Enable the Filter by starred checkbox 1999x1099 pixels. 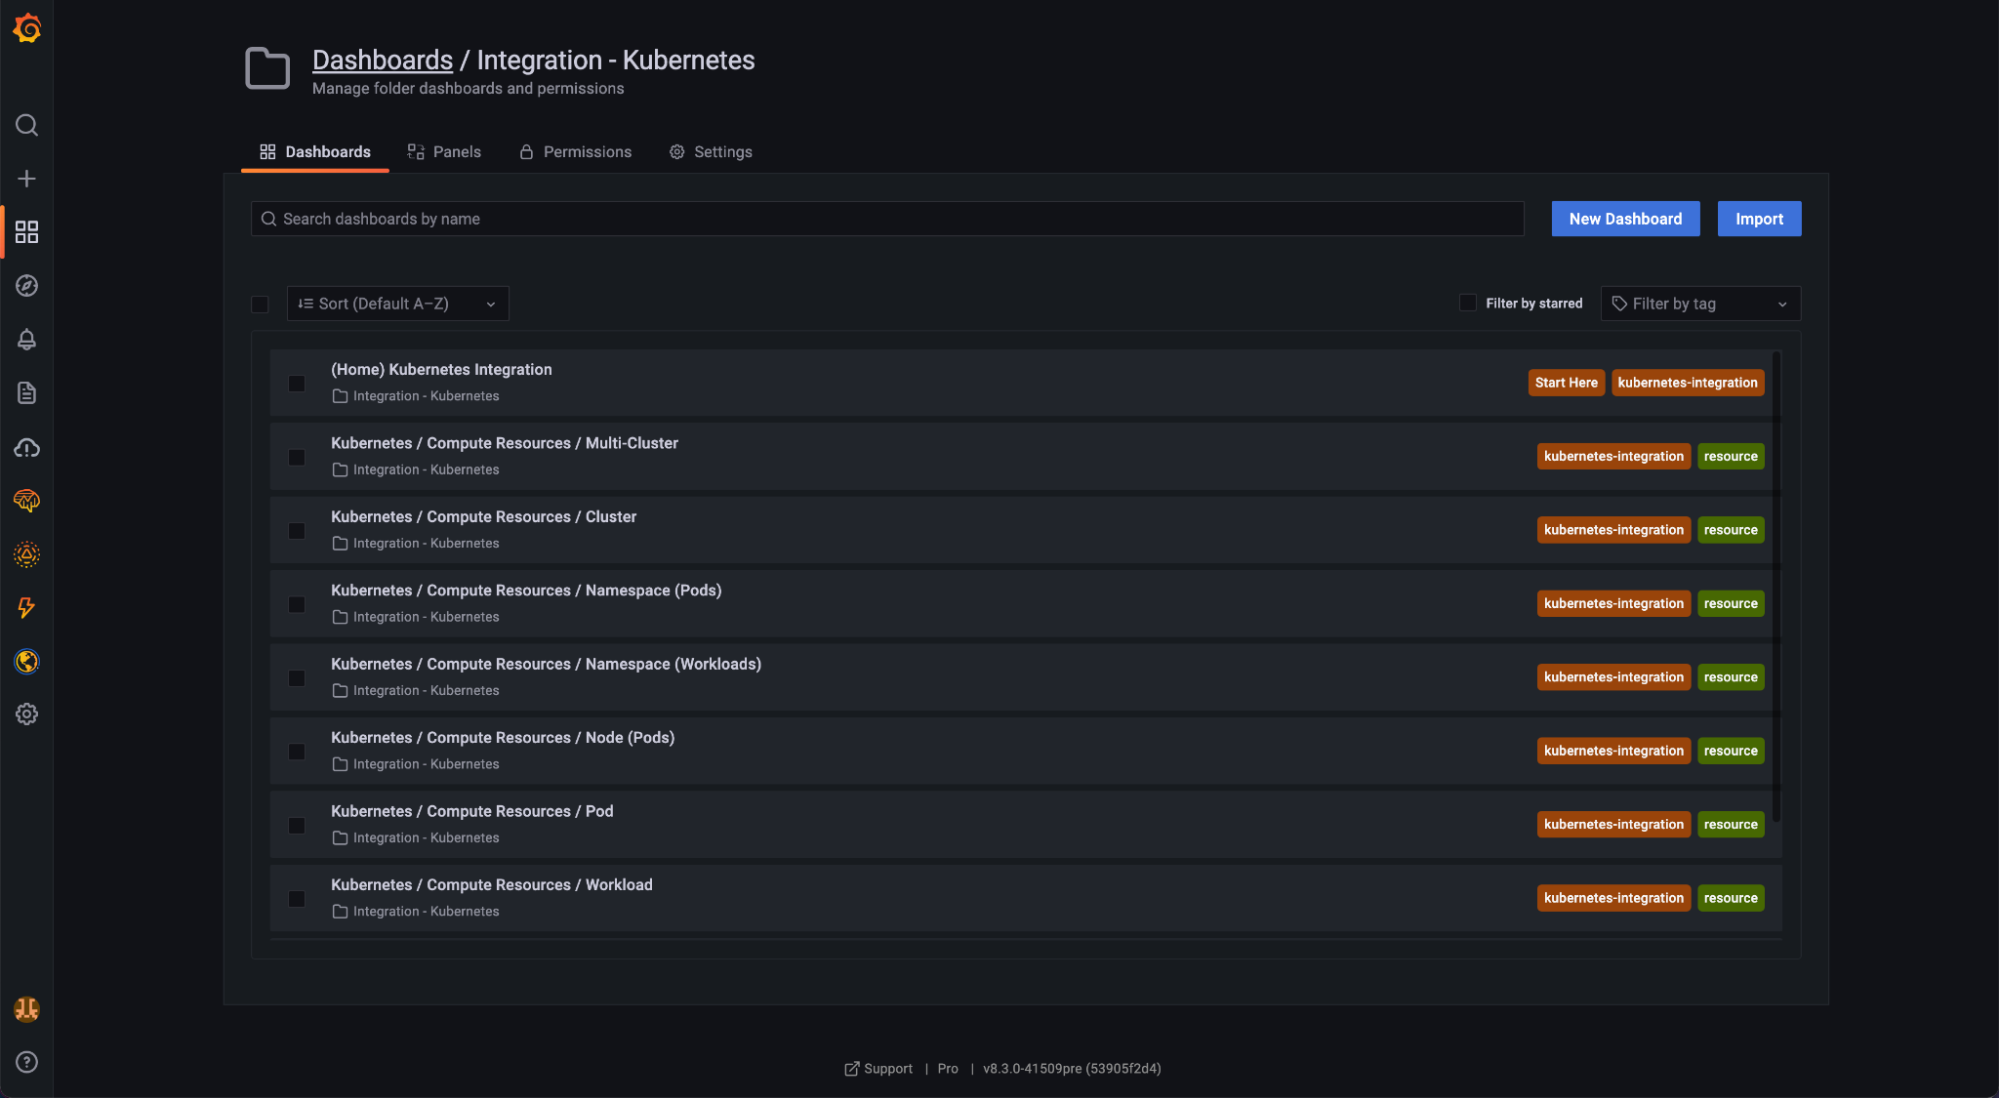[1467, 303]
